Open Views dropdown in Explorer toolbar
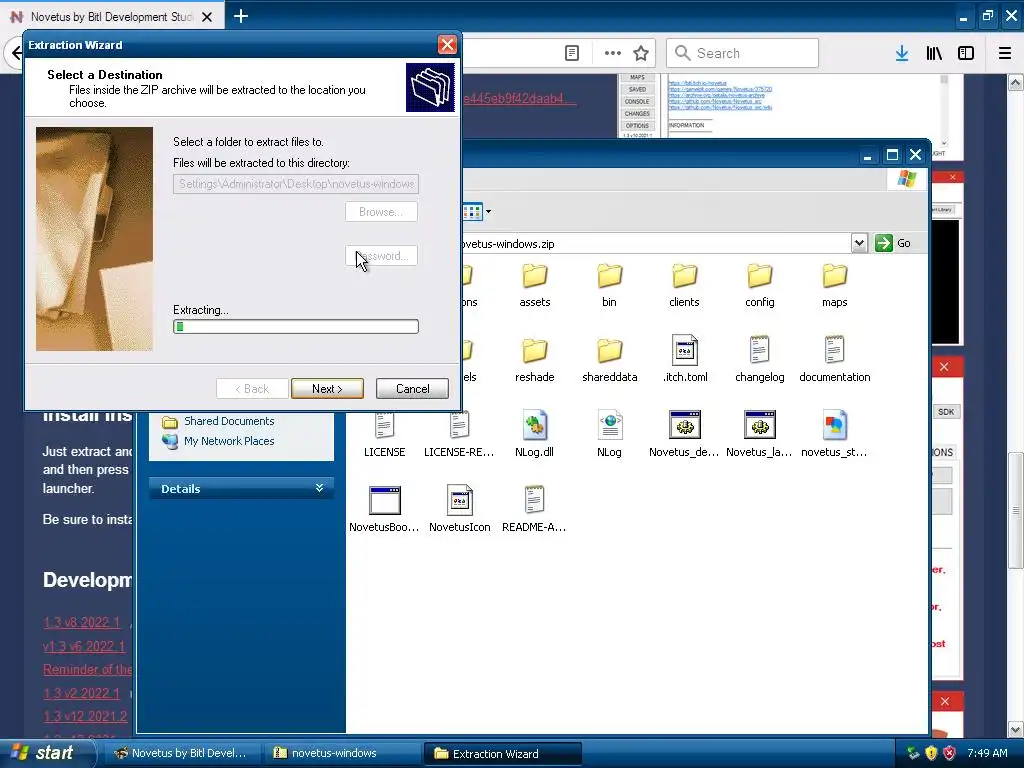The height and width of the screenshot is (768, 1024). coord(488,212)
